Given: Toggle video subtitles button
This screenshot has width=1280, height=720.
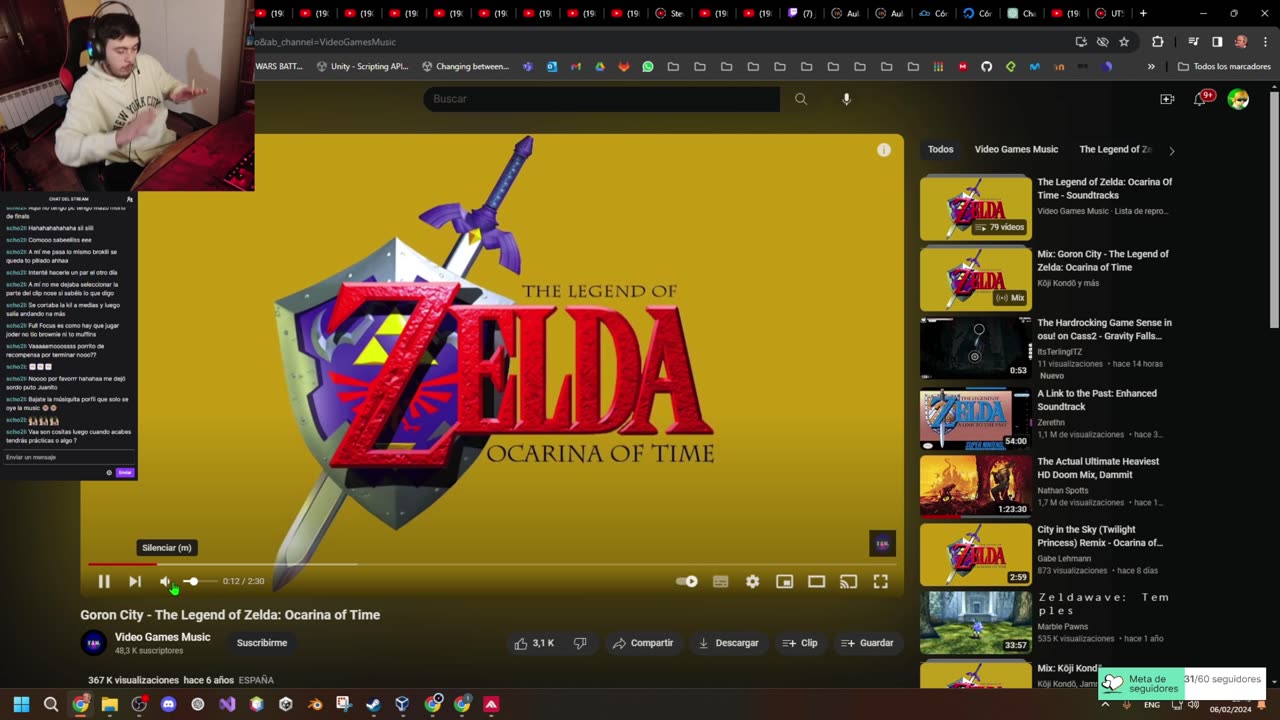Looking at the screenshot, I should [x=720, y=581].
